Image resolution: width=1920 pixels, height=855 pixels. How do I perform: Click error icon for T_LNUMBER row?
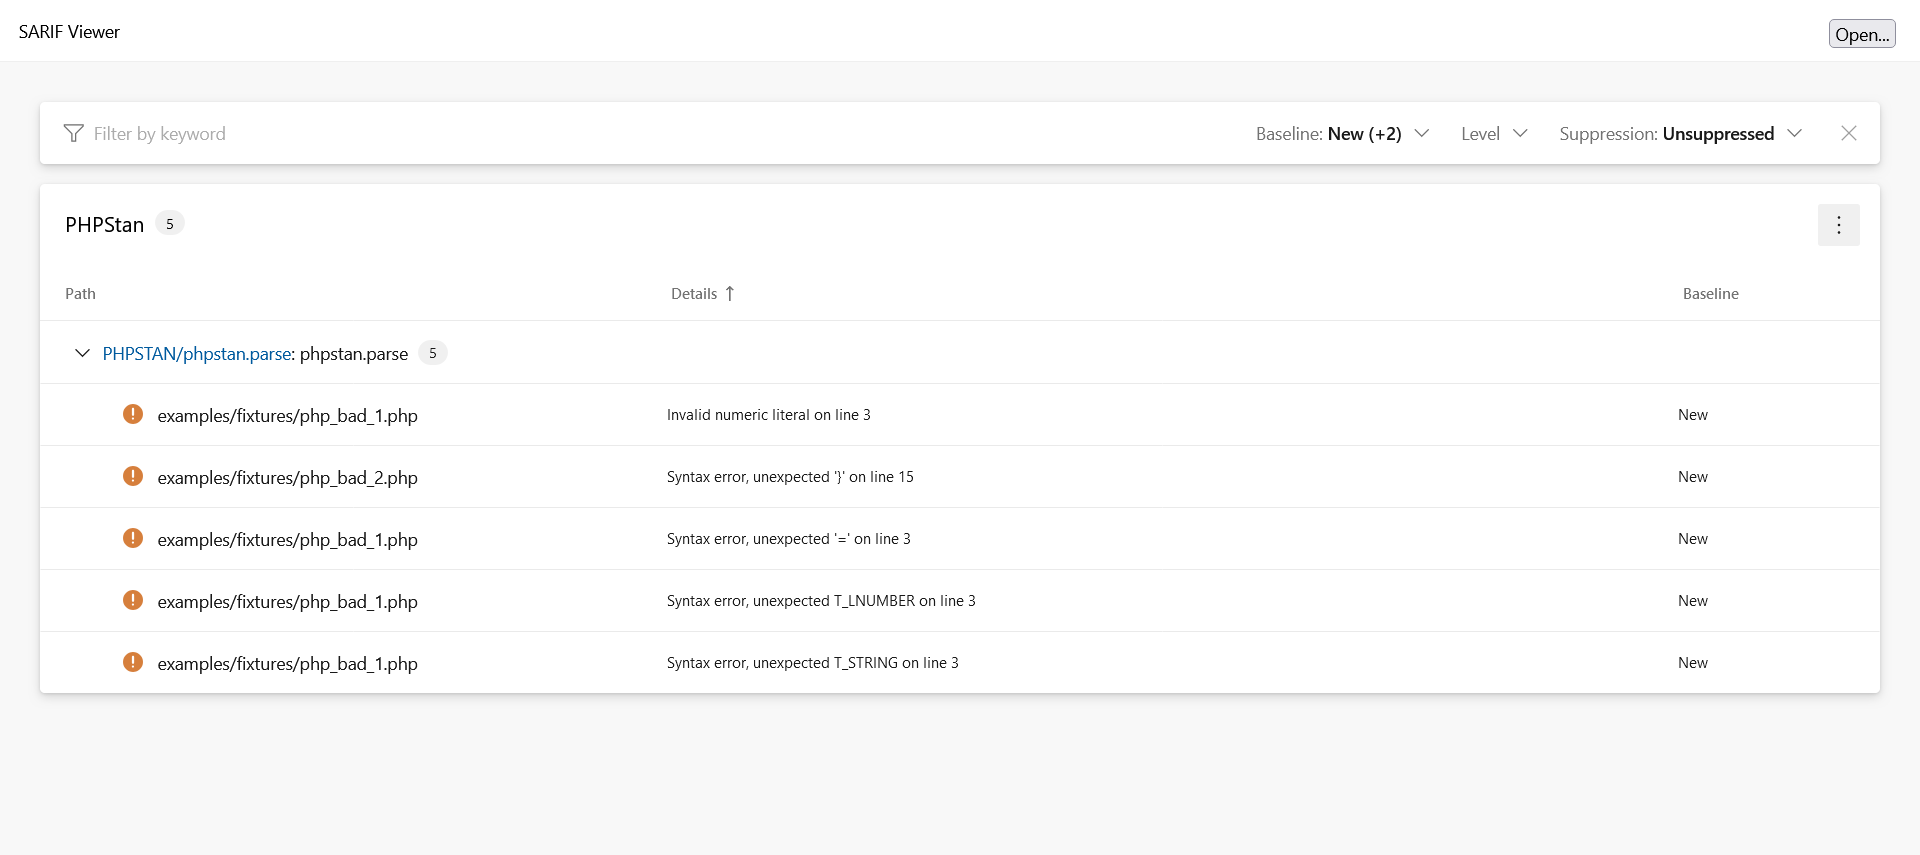tap(133, 600)
